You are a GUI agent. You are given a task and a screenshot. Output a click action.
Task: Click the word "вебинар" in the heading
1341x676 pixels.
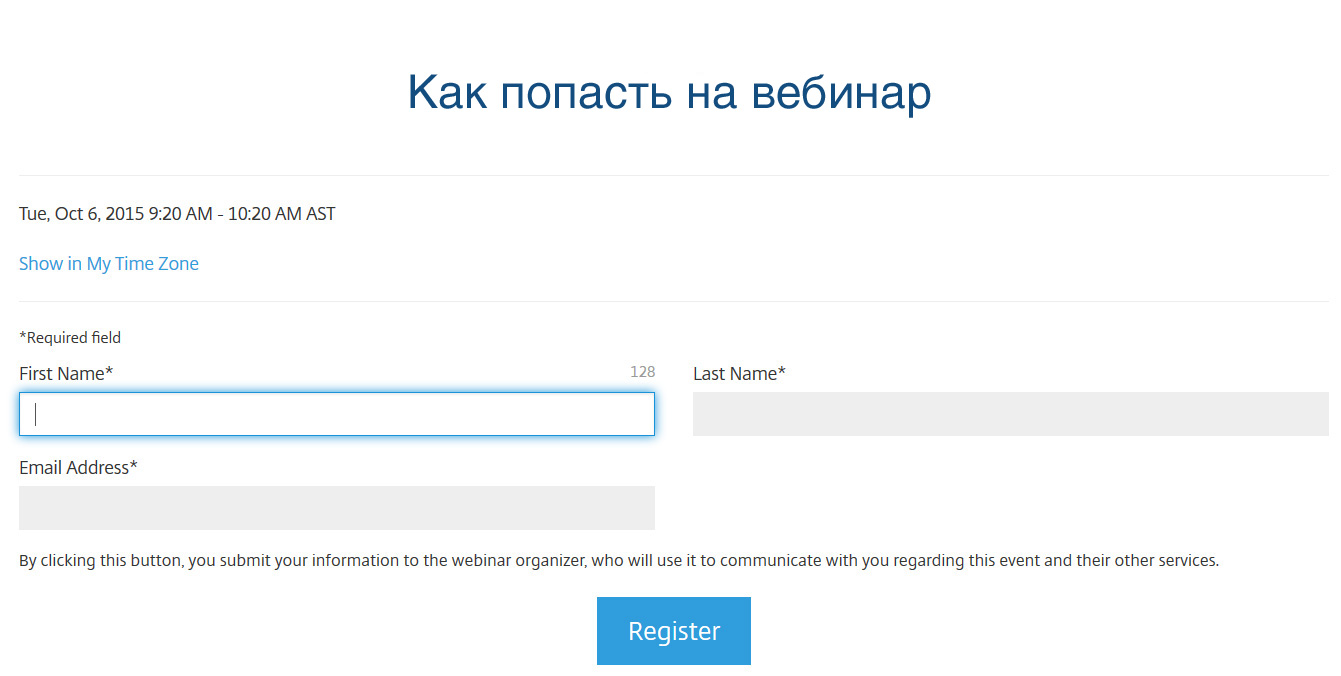click(x=841, y=93)
